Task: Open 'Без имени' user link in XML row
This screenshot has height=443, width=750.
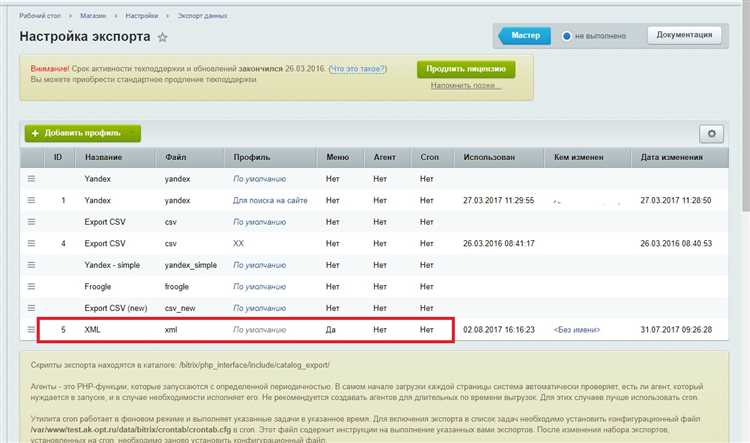Action: (x=576, y=330)
